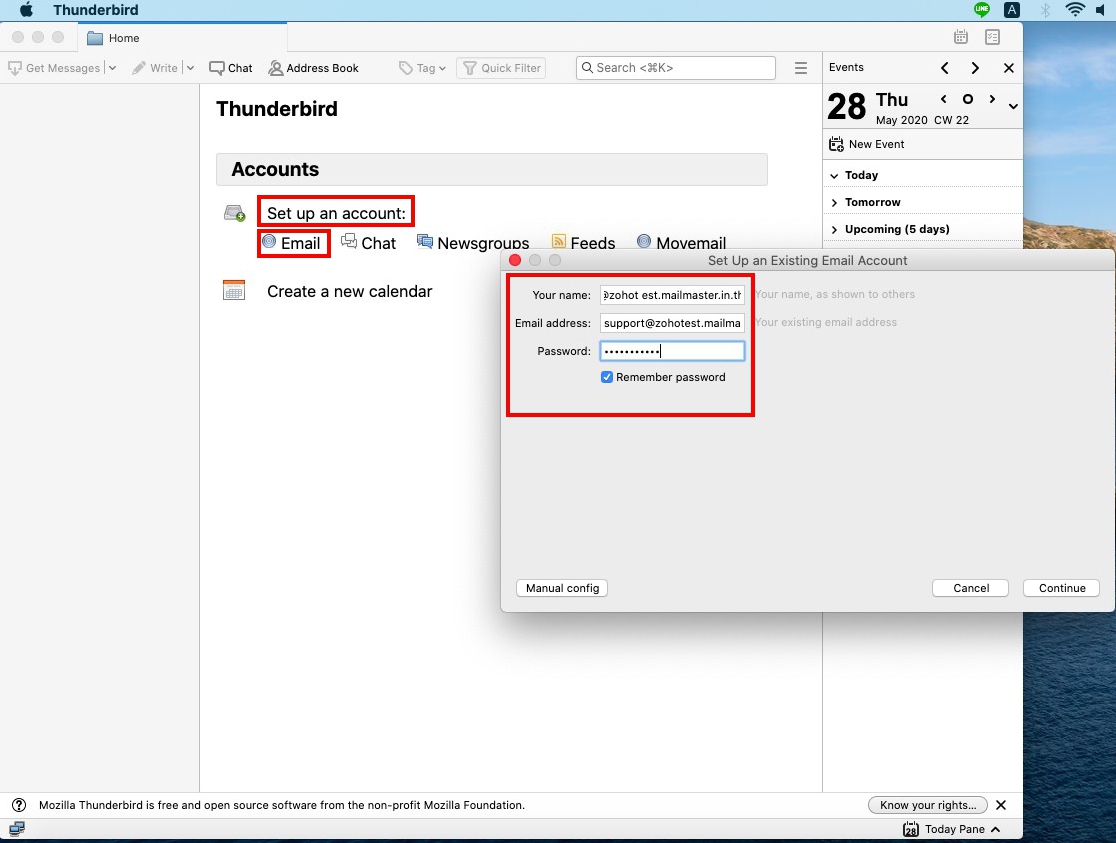Open the Thunderbird menu in menu bar
Image resolution: width=1116 pixels, height=843 pixels.
95,9
